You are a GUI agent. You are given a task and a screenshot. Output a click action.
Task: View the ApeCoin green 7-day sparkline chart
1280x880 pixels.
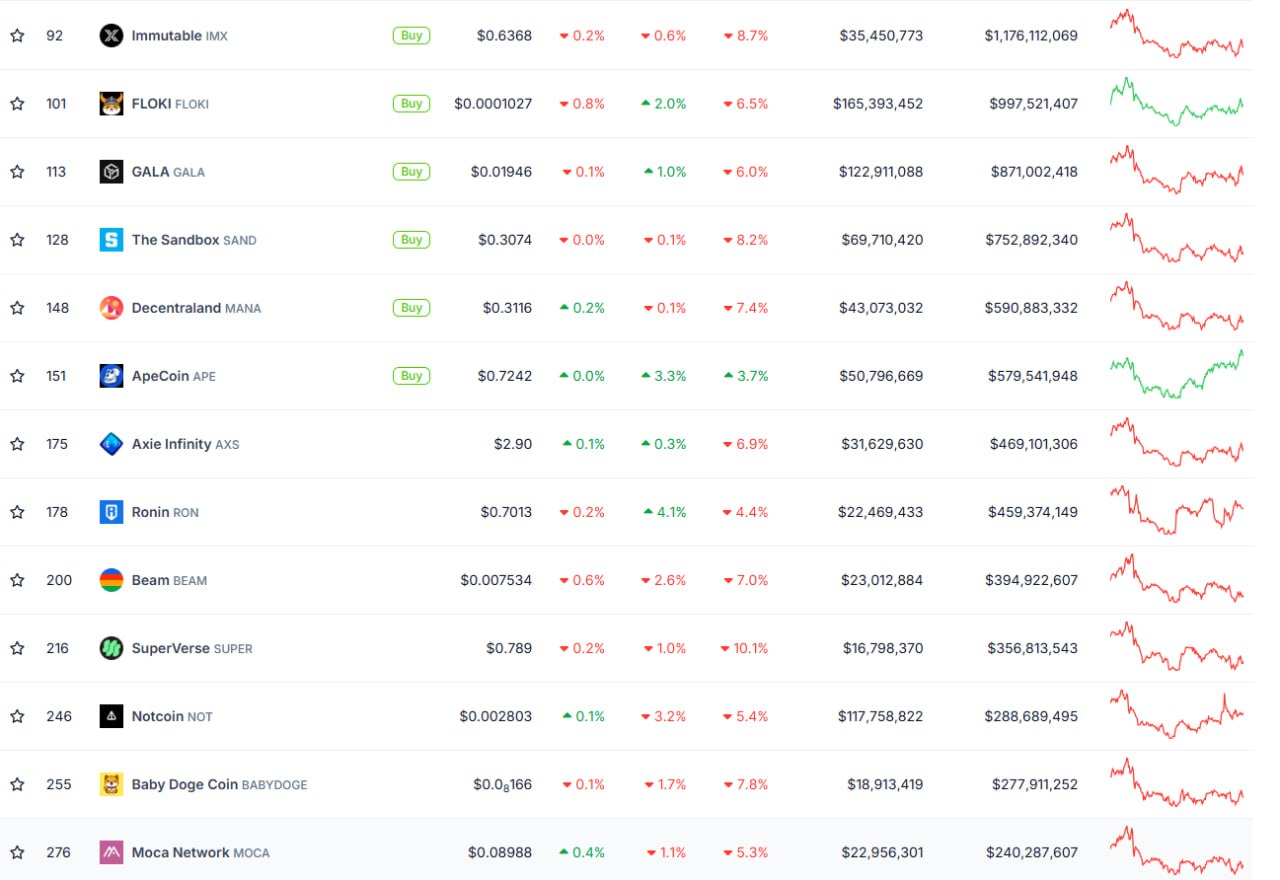(x=1176, y=375)
